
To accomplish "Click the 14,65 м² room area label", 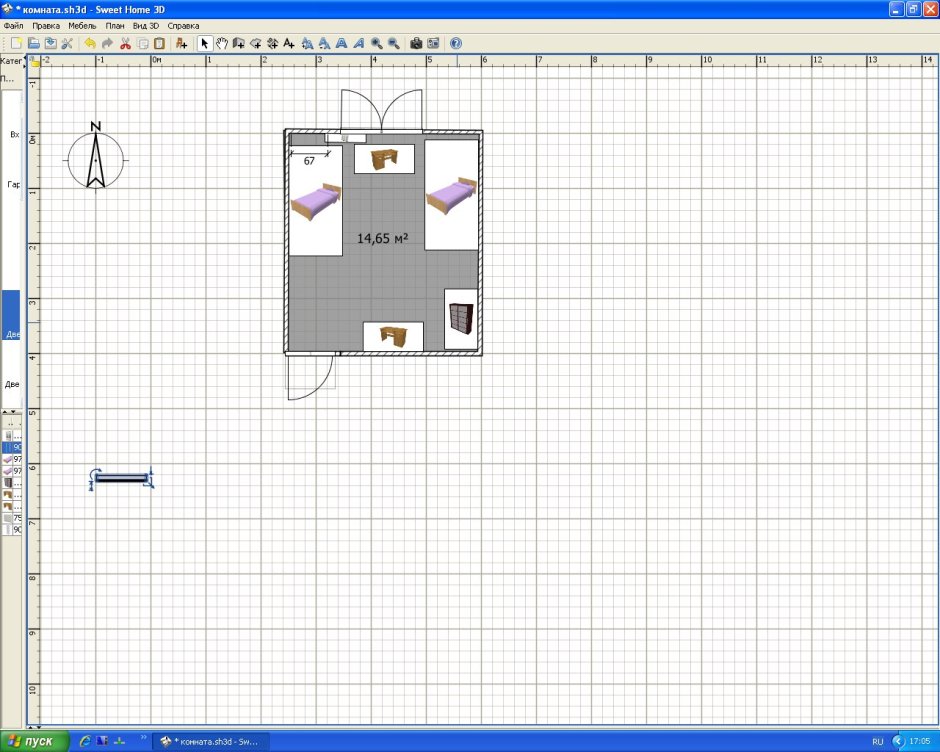I will 382,238.
